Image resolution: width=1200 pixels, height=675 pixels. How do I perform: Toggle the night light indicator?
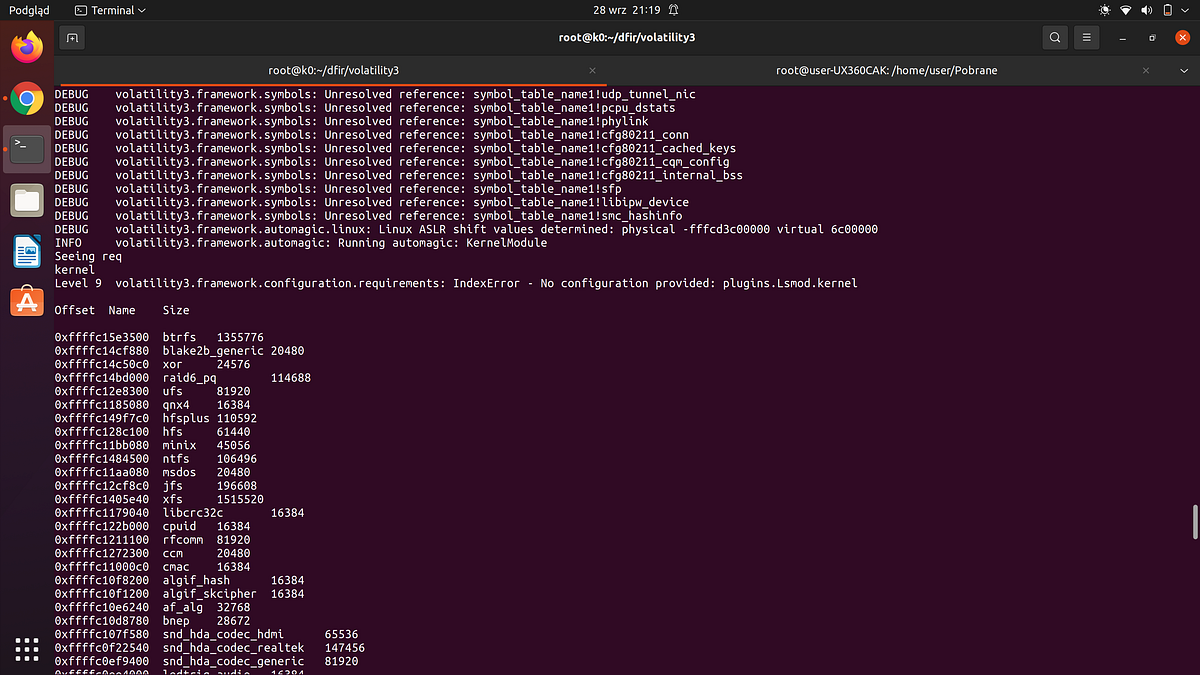pos(1104,10)
